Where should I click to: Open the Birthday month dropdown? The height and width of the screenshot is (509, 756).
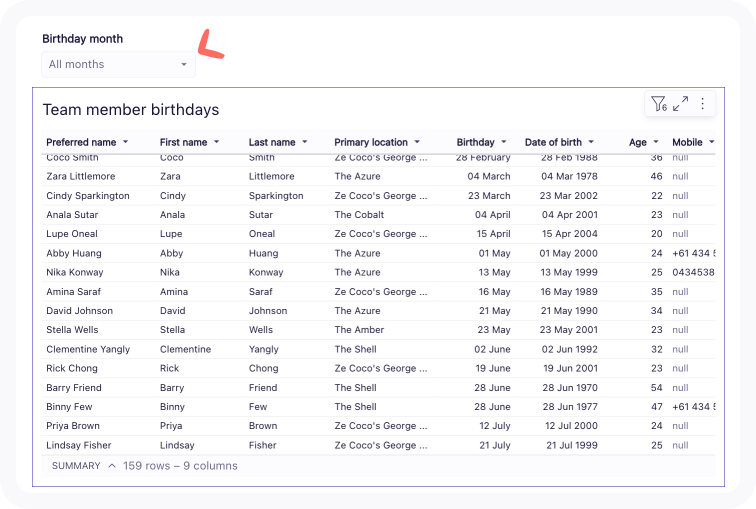point(118,64)
